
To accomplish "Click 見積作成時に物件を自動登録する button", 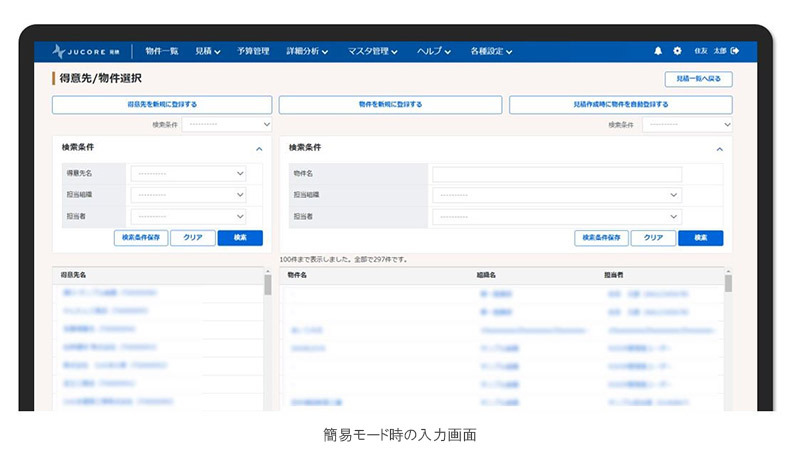I will click(x=620, y=105).
